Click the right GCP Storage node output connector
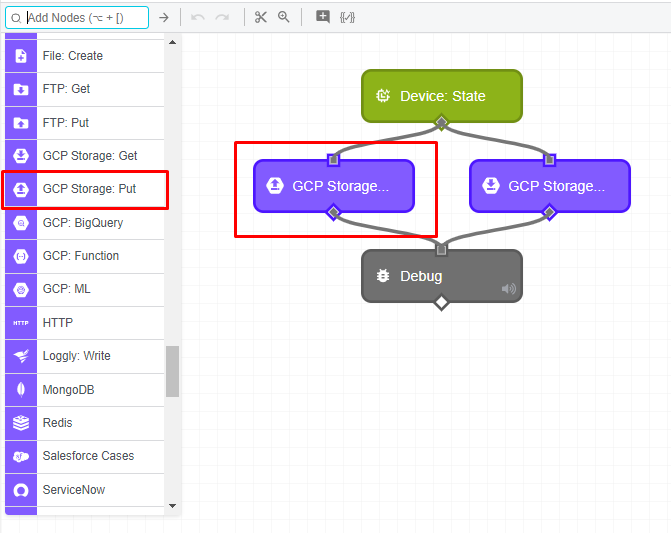Image resolution: width=671 pixels, height=533 pixels. pos(549,213)
